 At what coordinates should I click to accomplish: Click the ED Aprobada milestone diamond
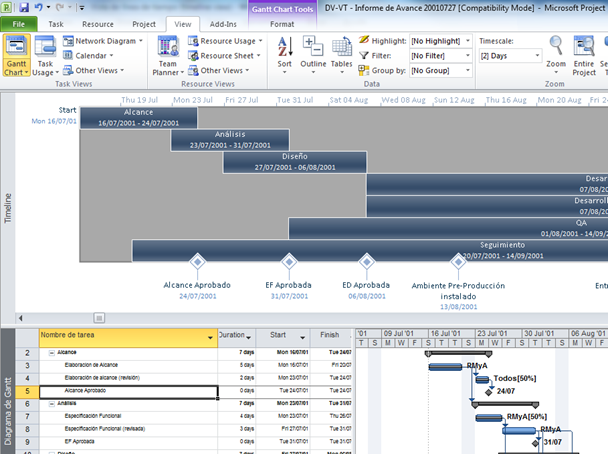tap(366, 262)
